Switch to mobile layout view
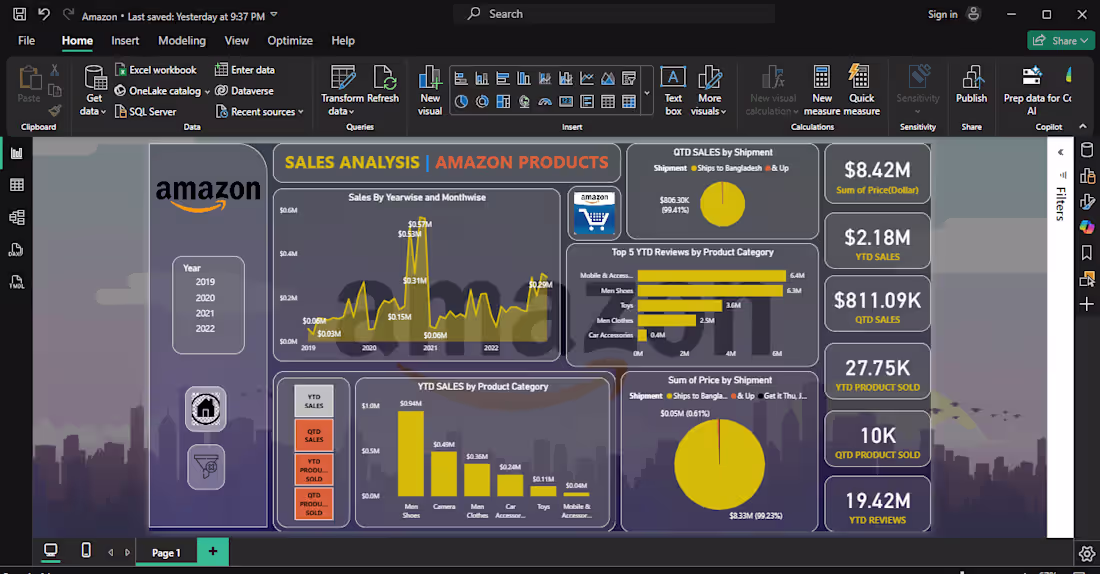 pyautogui.click(x=86, y=551)
